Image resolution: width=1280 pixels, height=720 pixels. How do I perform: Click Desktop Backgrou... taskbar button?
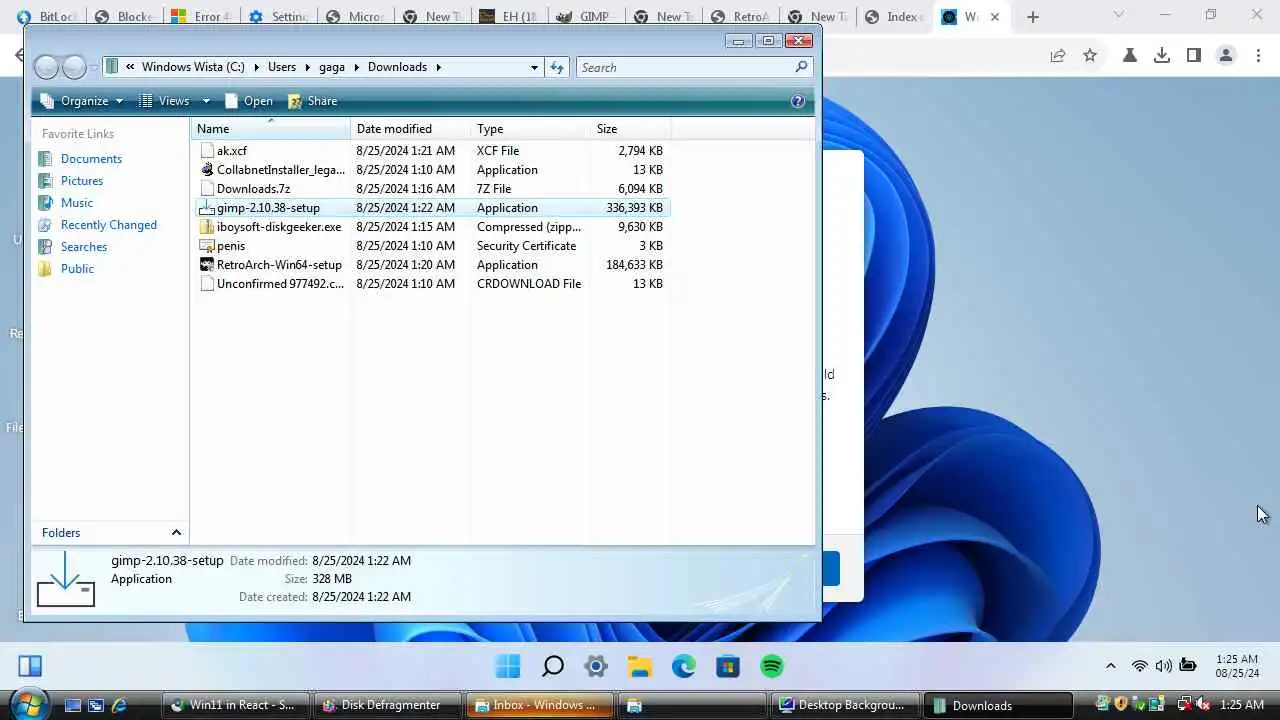[846, 705]
